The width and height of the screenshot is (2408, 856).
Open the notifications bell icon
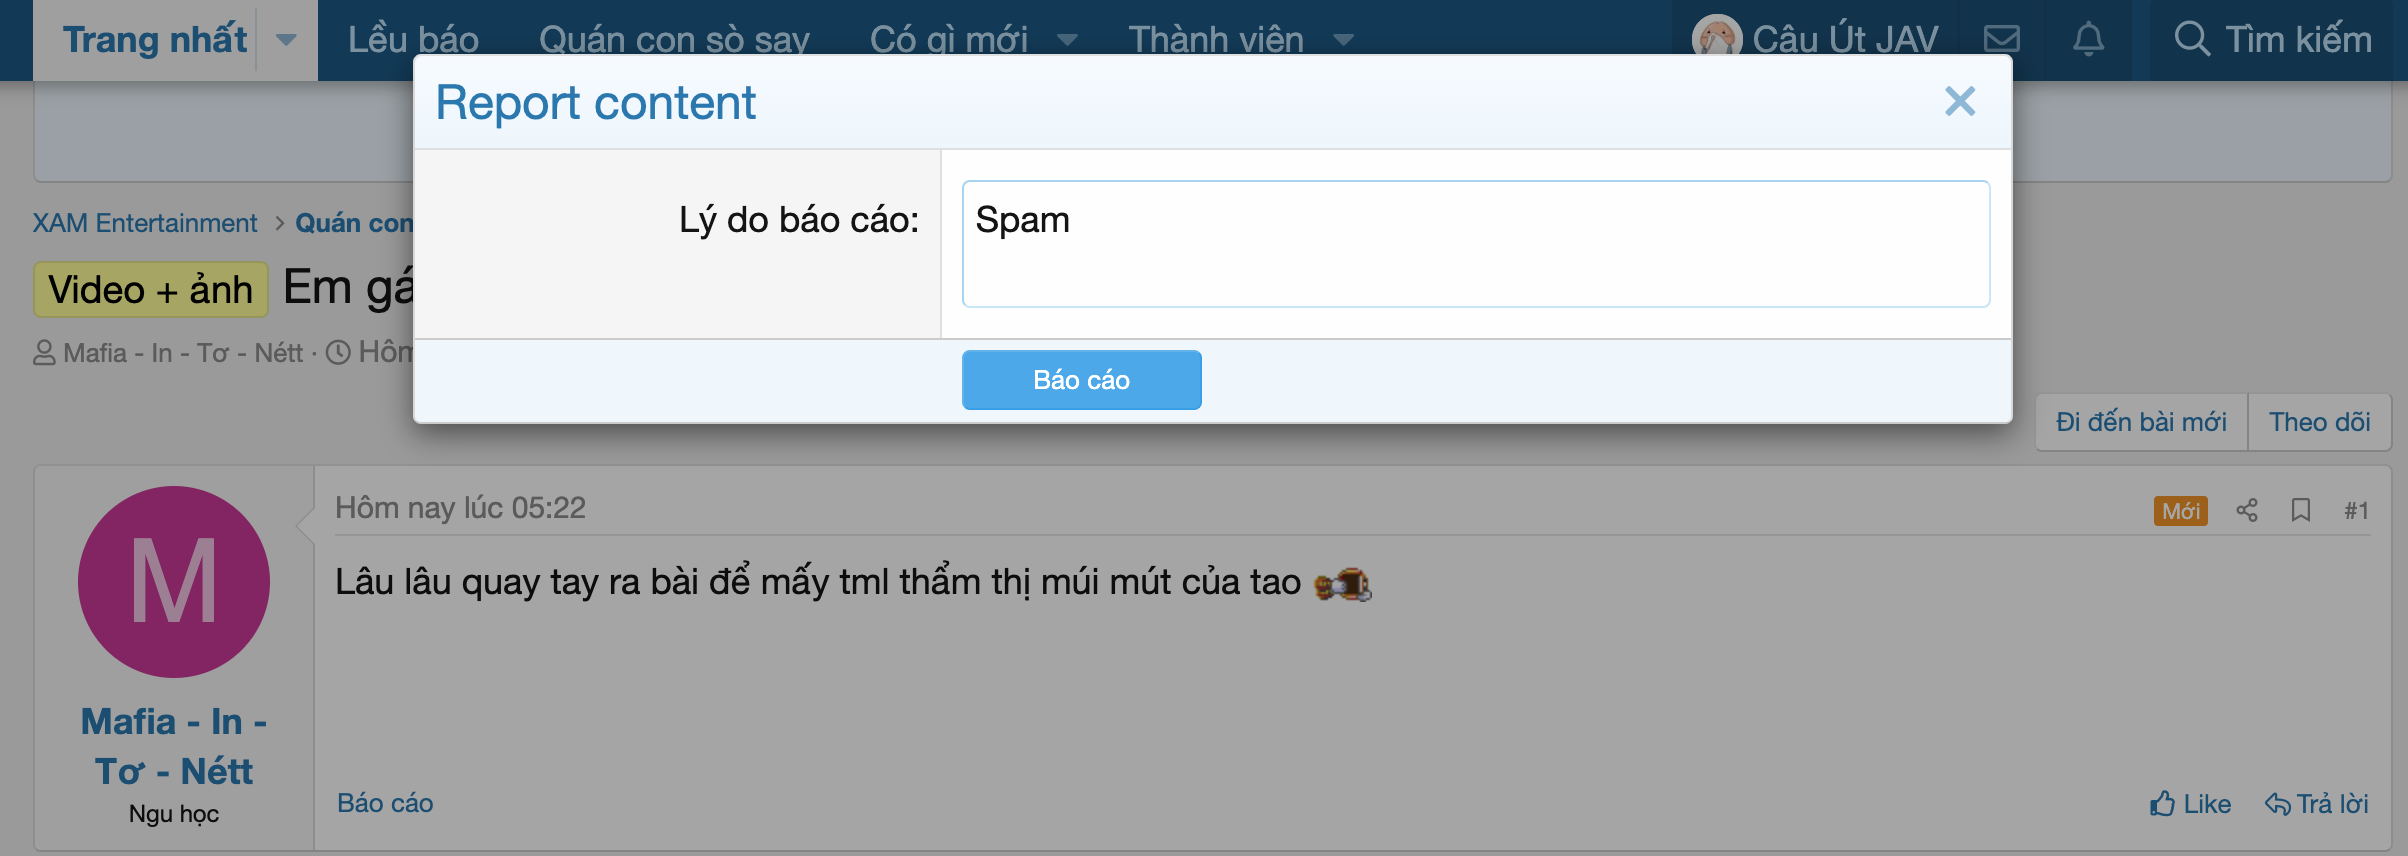[x=2088, y=39]
